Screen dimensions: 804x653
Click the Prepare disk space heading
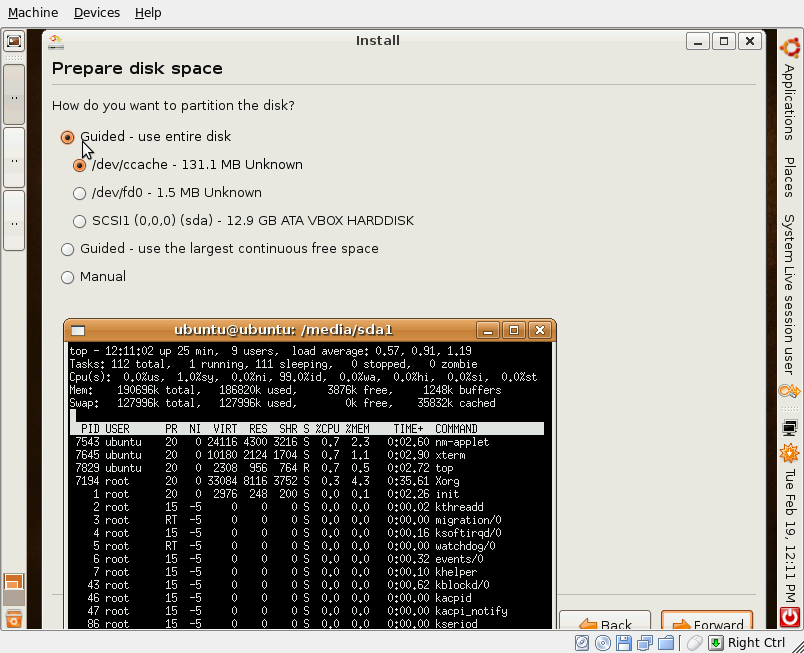(x=137, y=69)
